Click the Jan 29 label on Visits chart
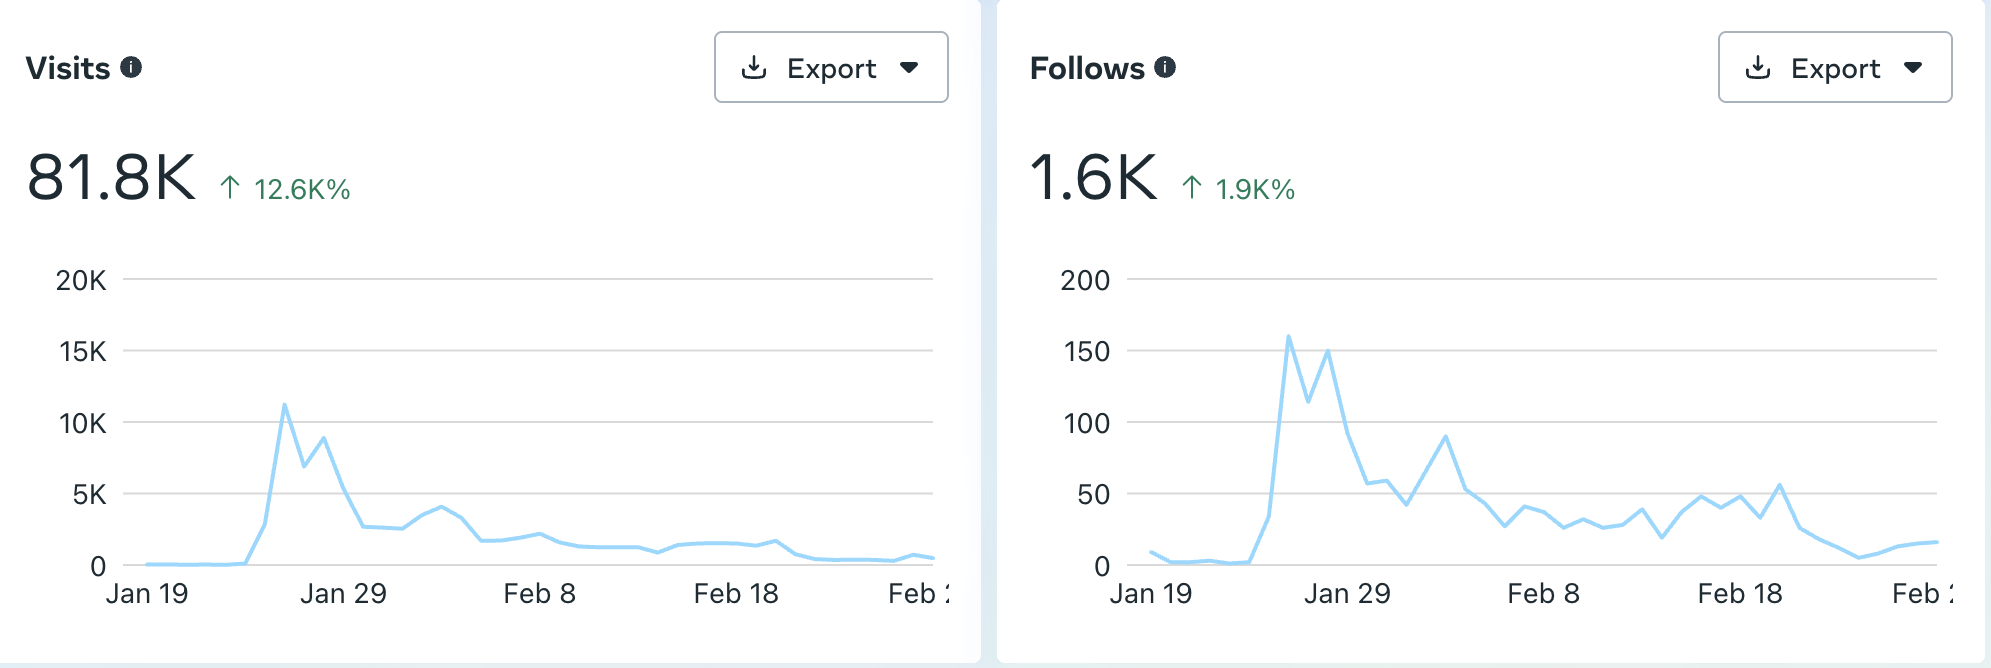 [343, 594]
